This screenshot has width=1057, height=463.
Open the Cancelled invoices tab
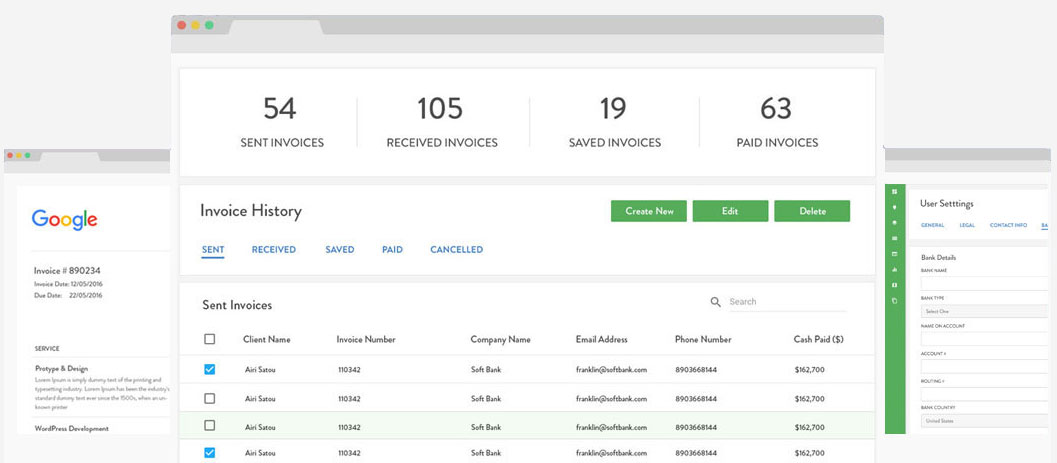tap(456, 250)
